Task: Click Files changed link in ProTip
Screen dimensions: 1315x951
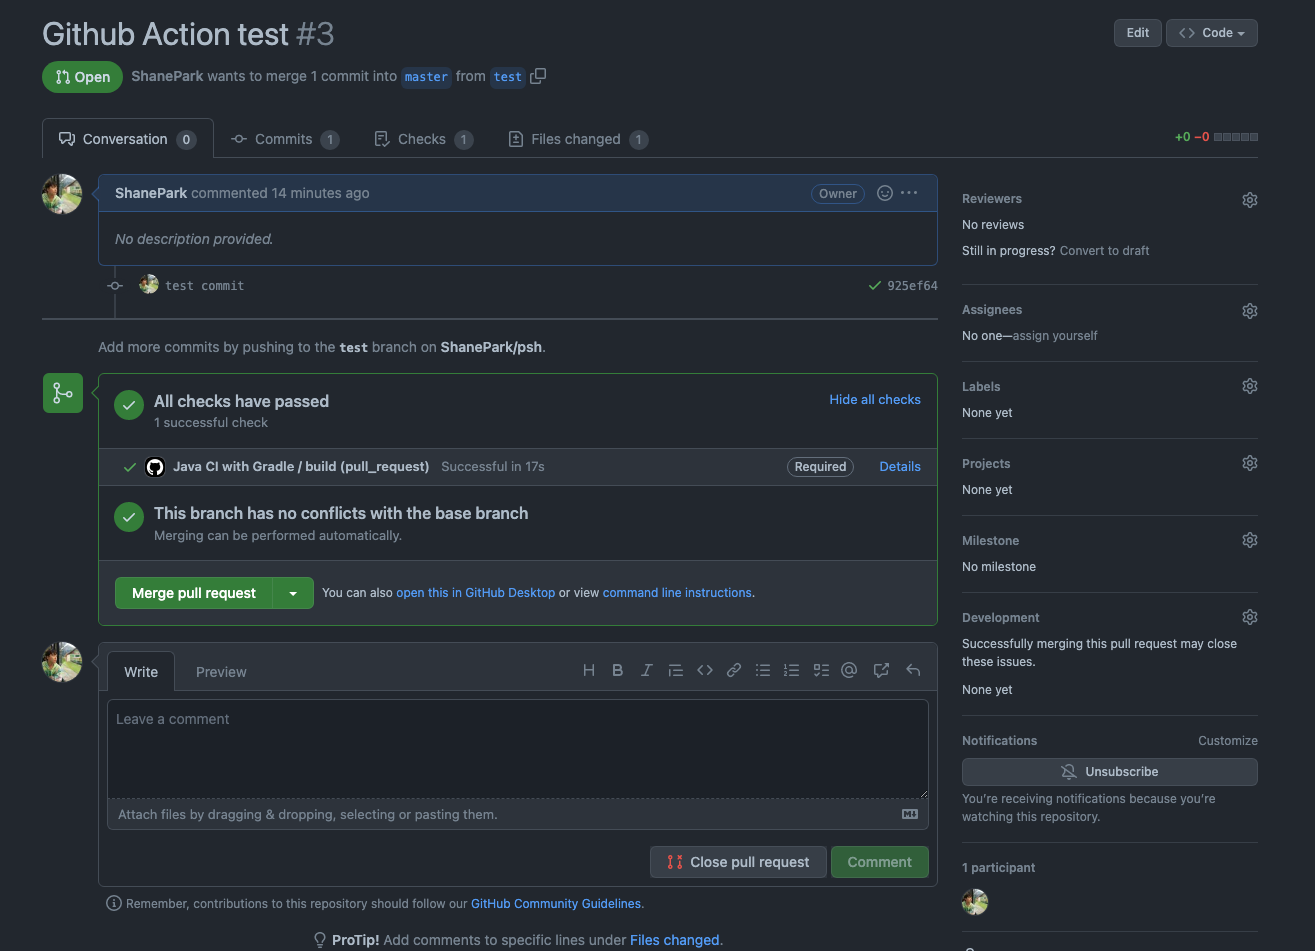Action: click(674, 940)
